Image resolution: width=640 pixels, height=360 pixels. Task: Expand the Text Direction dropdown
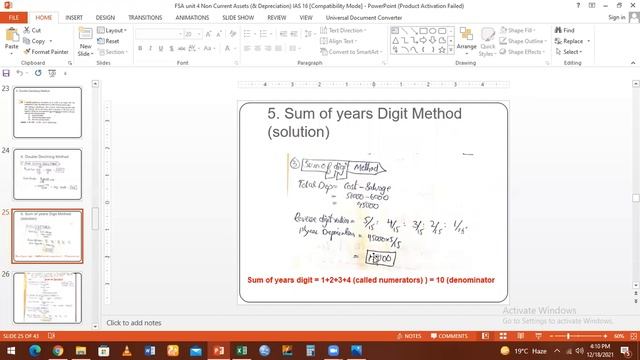tap(343, 30)
